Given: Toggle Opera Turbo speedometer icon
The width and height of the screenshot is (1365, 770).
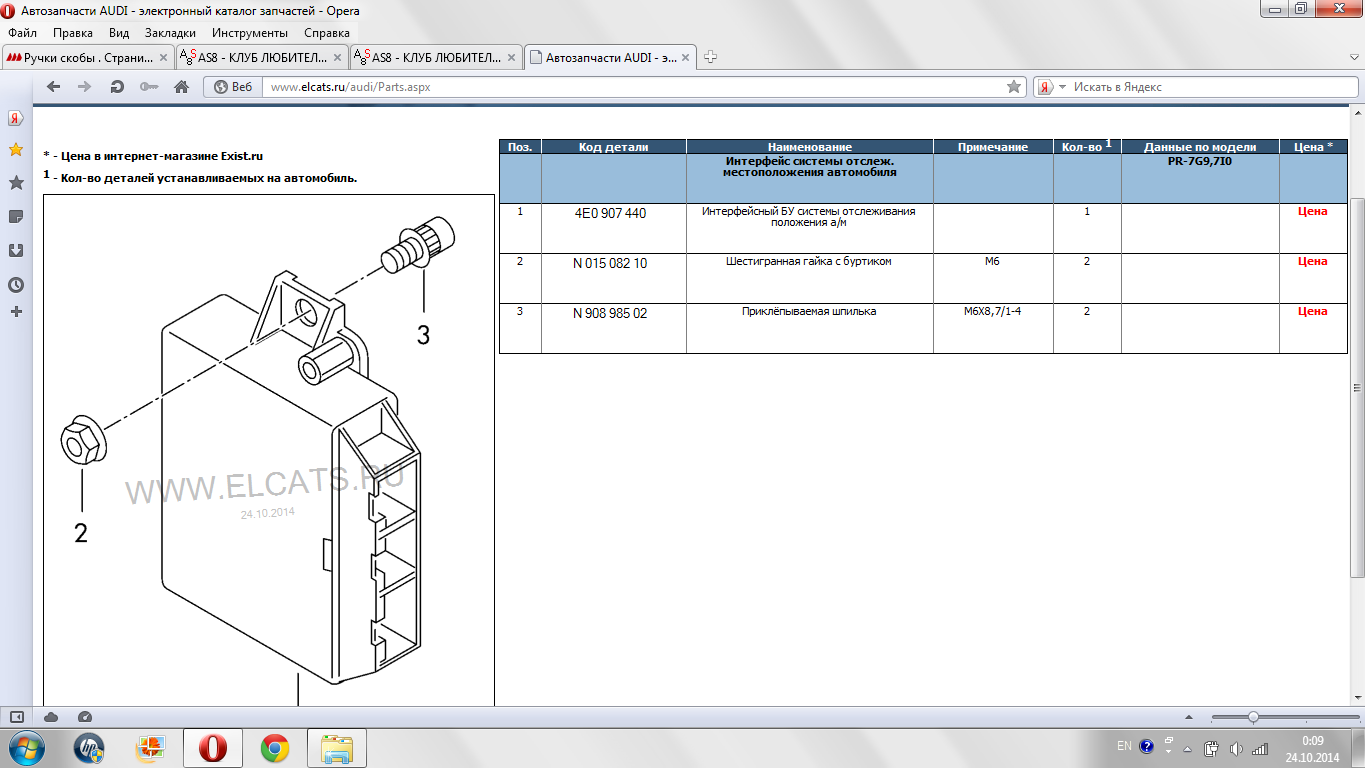Looking at the screenshot, I should pos(84,717).
